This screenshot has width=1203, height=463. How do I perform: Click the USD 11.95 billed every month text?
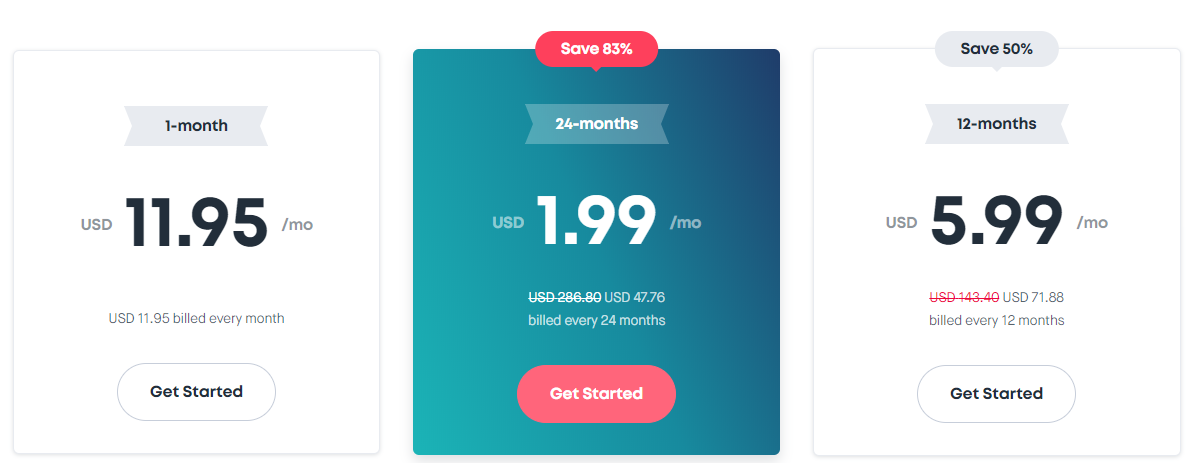coord(196,319)
